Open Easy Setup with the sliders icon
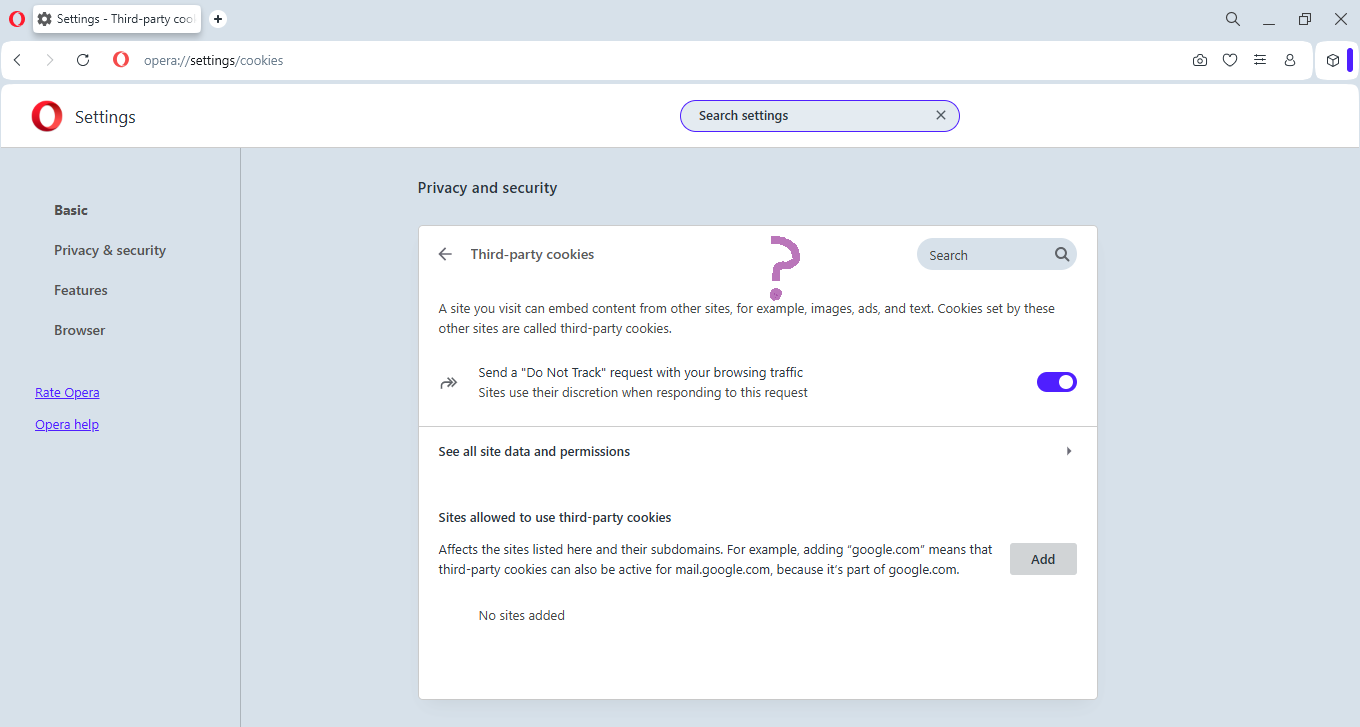This screenshot has height=727, width=1360. pyautogui.click(x=1259, y=60)
